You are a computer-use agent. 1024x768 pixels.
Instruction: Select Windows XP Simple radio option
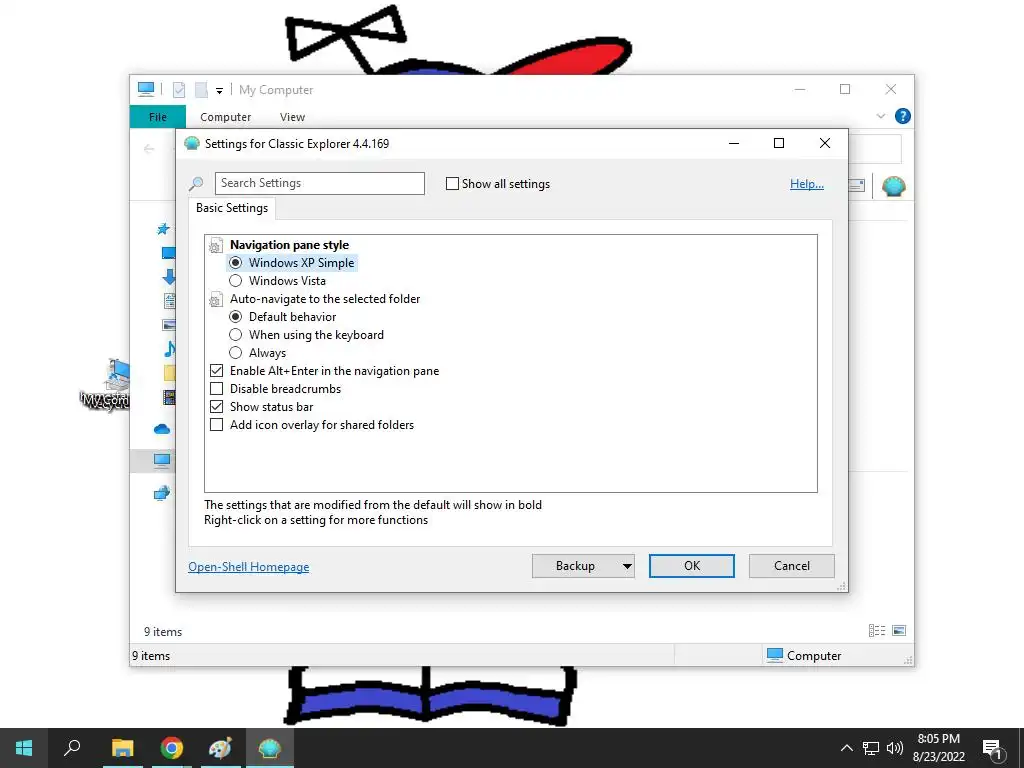[x=236, y=263]
